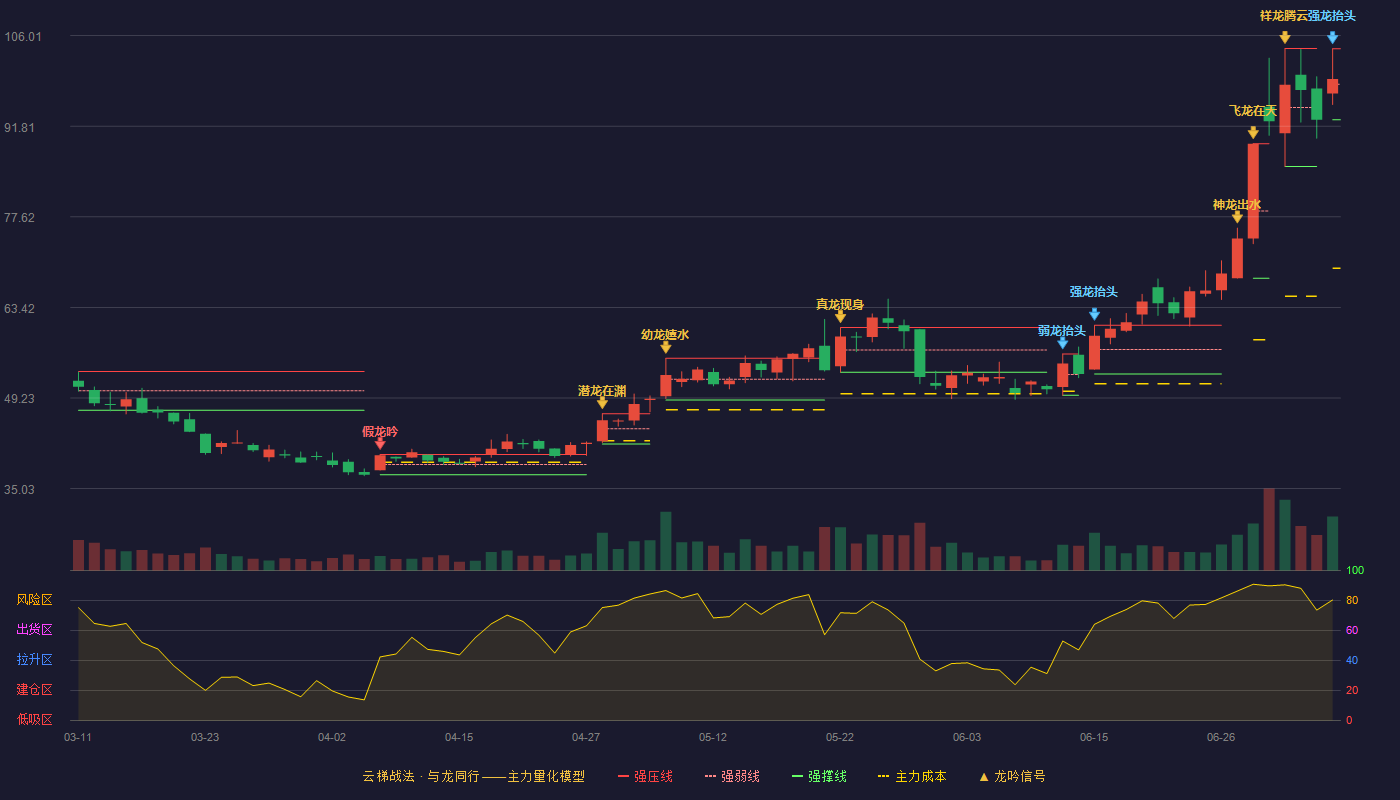Select 强龙抬头 marker beside 祥龙腾云
1400x800 pixels.
[x=1332, y=38]
